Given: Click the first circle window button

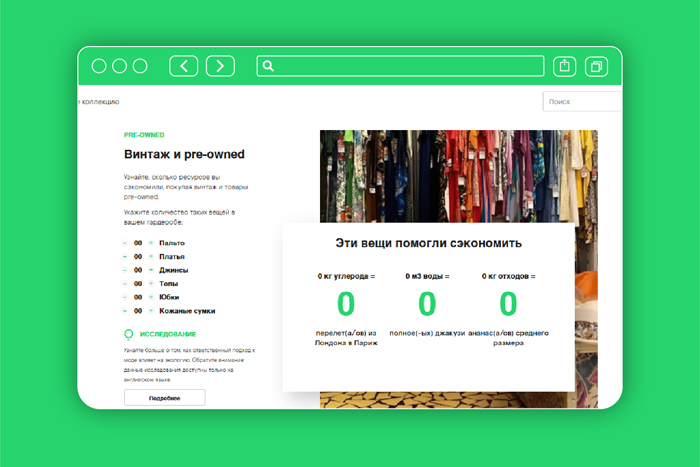Looking at the screenshot, I should tap(99, 66).
